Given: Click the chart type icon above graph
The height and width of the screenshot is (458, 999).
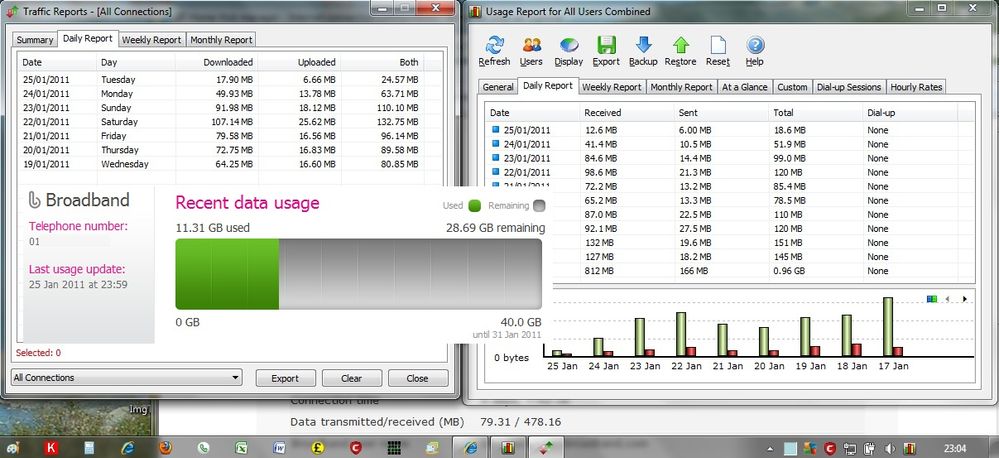Looking at the screenshot, I should click(932, 298).
